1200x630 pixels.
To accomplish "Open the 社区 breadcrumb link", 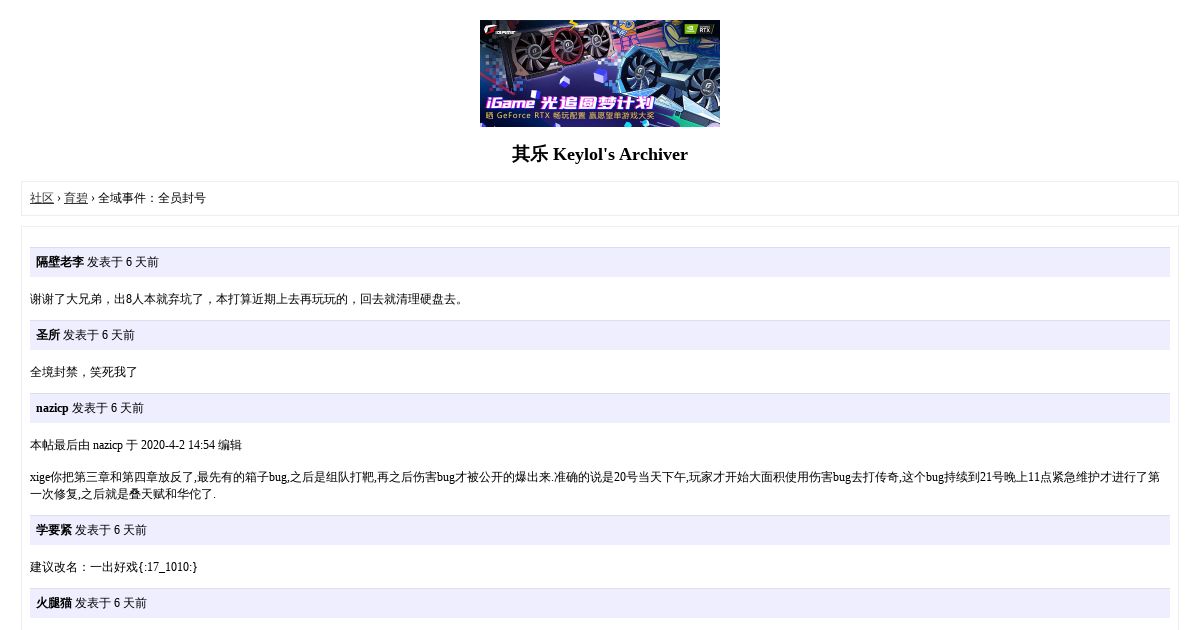I will point(42,198).
